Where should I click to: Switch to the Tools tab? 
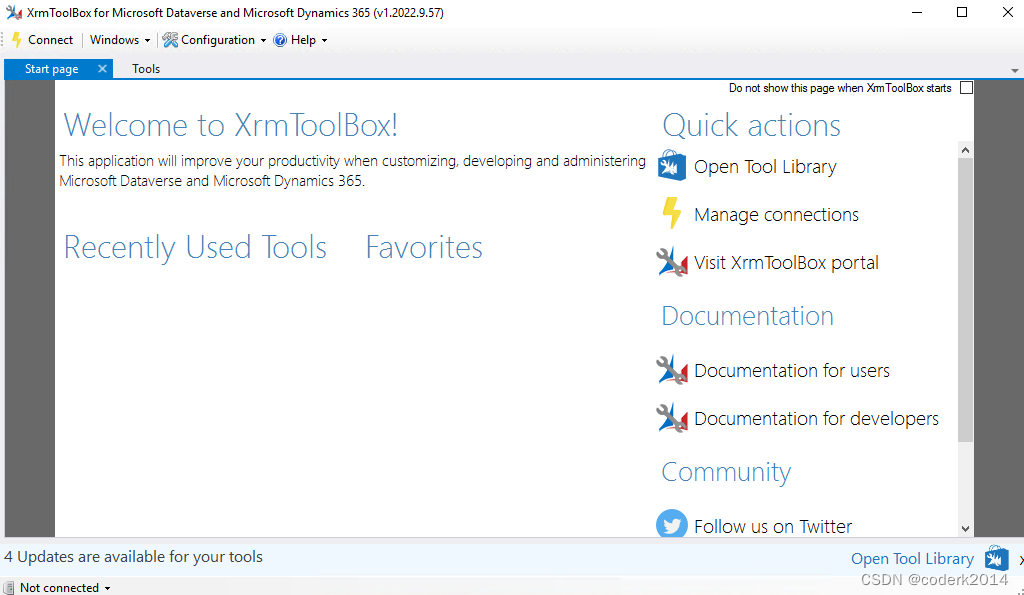(146, 69)
